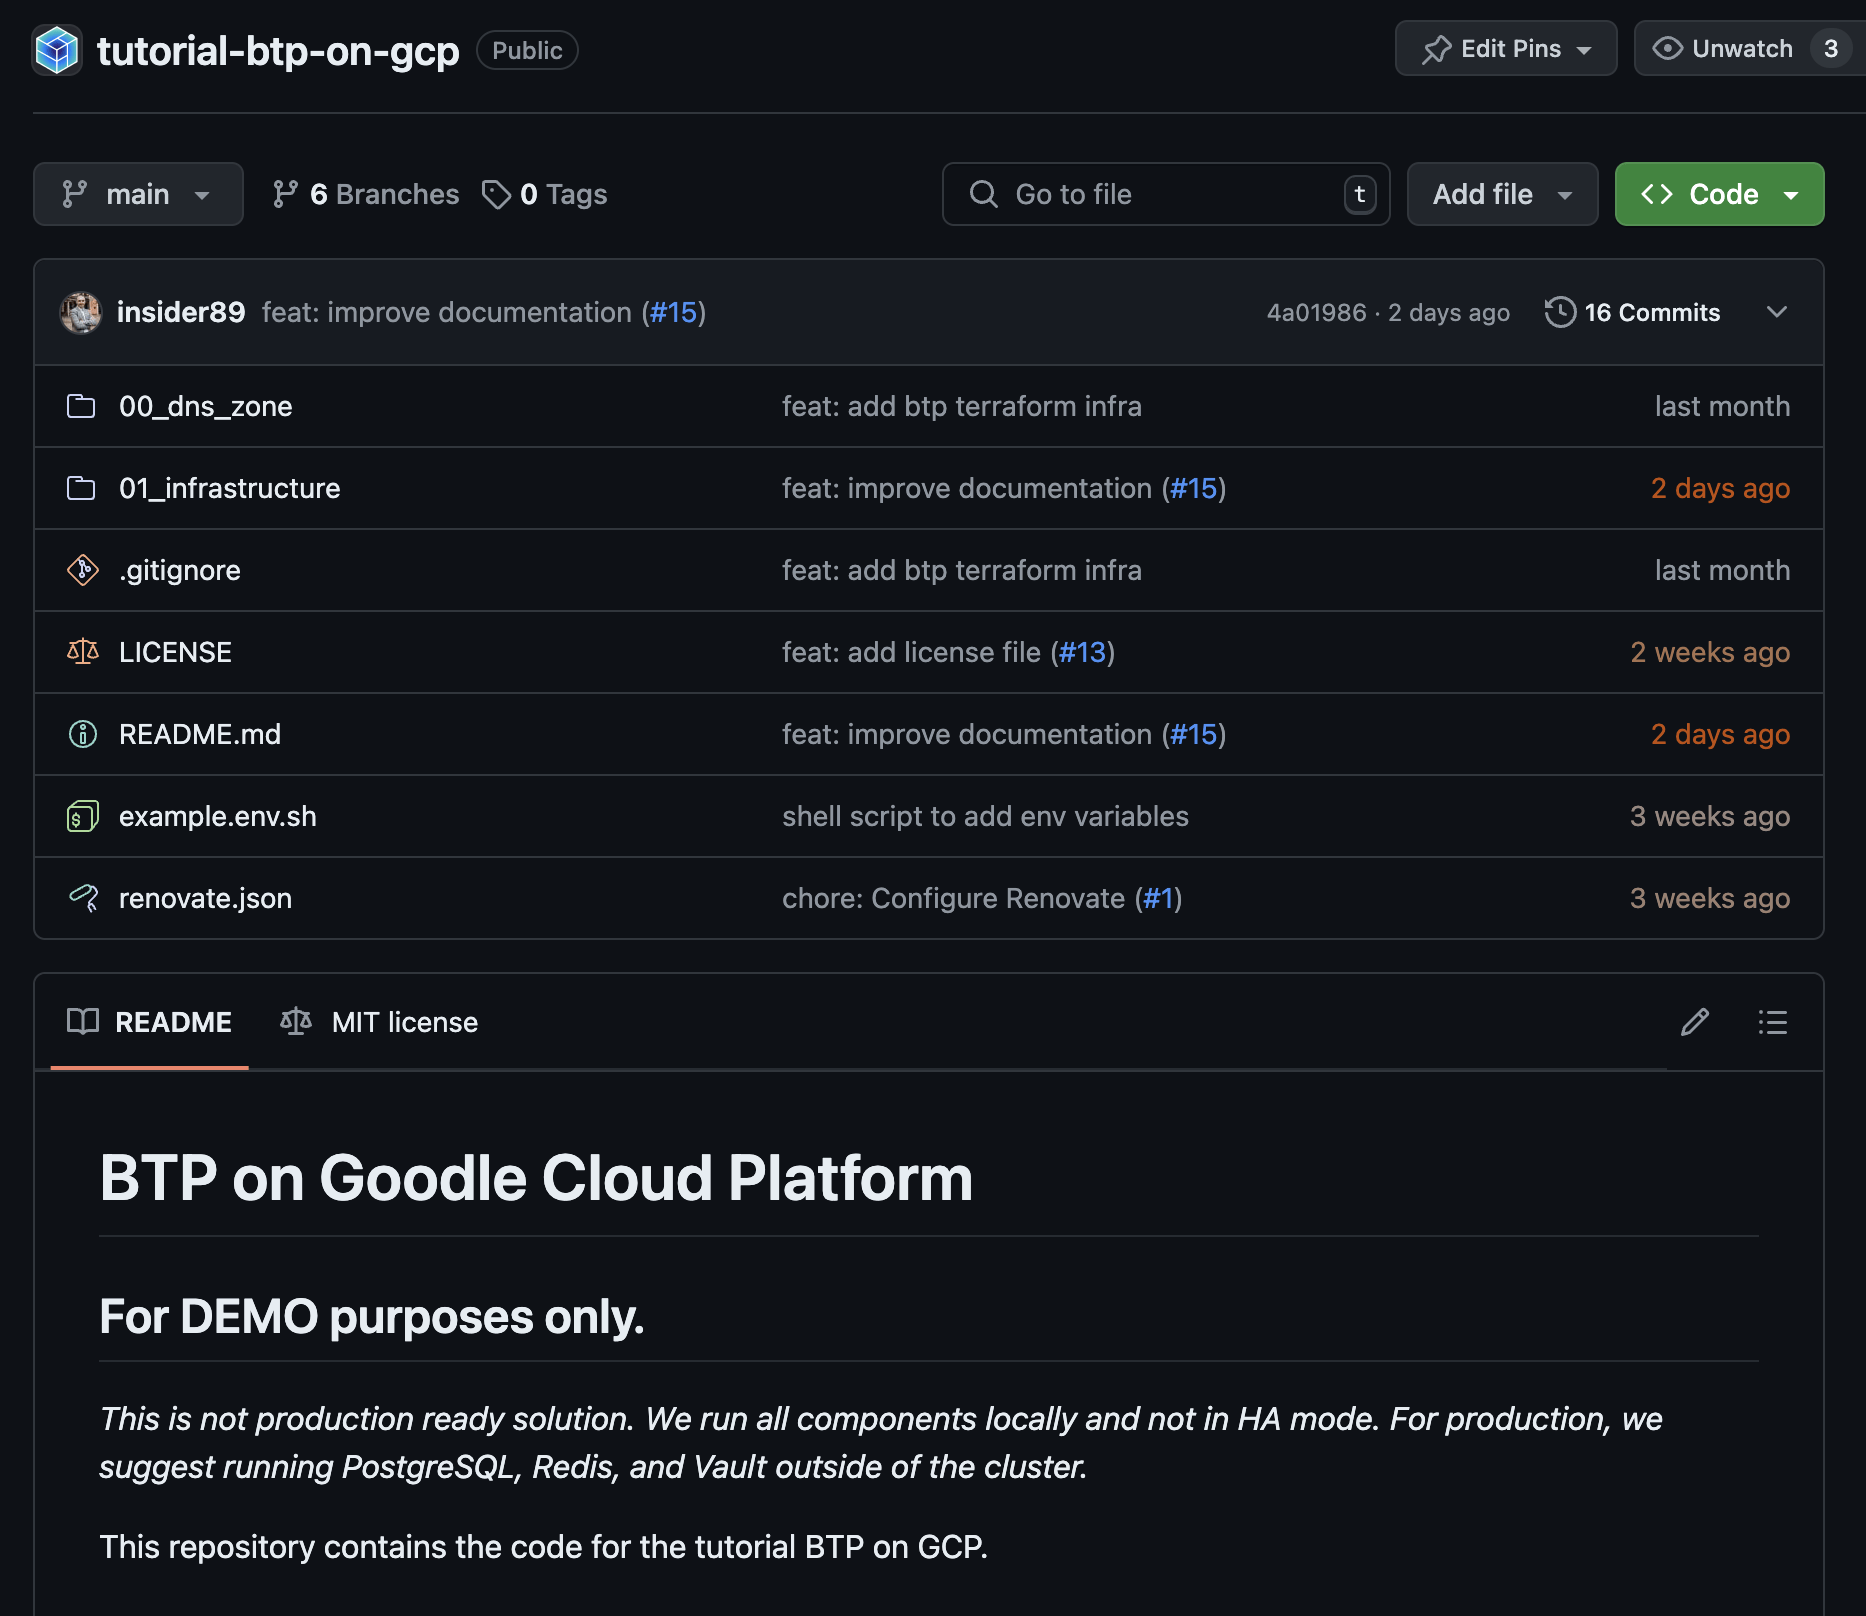The height and width of the screenshot is (1616, 1866).
Task: Expand latest commit details chevron
Action: pyautogui.click(x=1776, y=313)
